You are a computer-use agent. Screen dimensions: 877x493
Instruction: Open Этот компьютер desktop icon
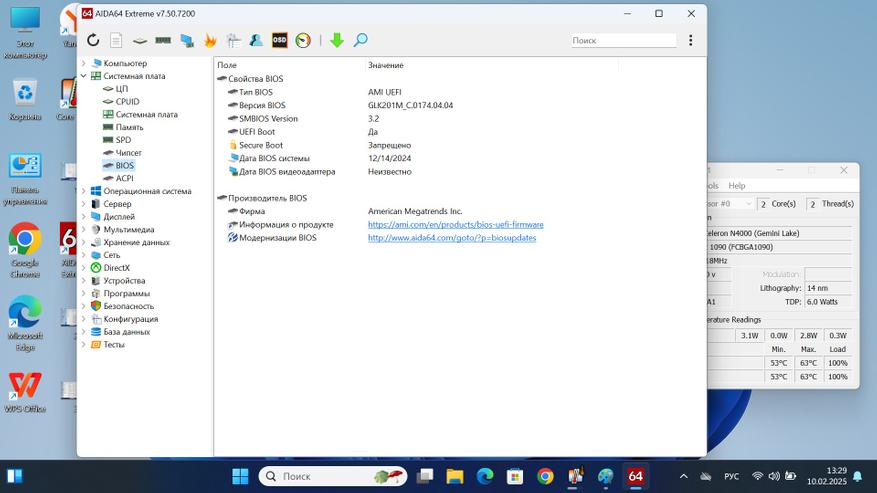pos(25,33)
